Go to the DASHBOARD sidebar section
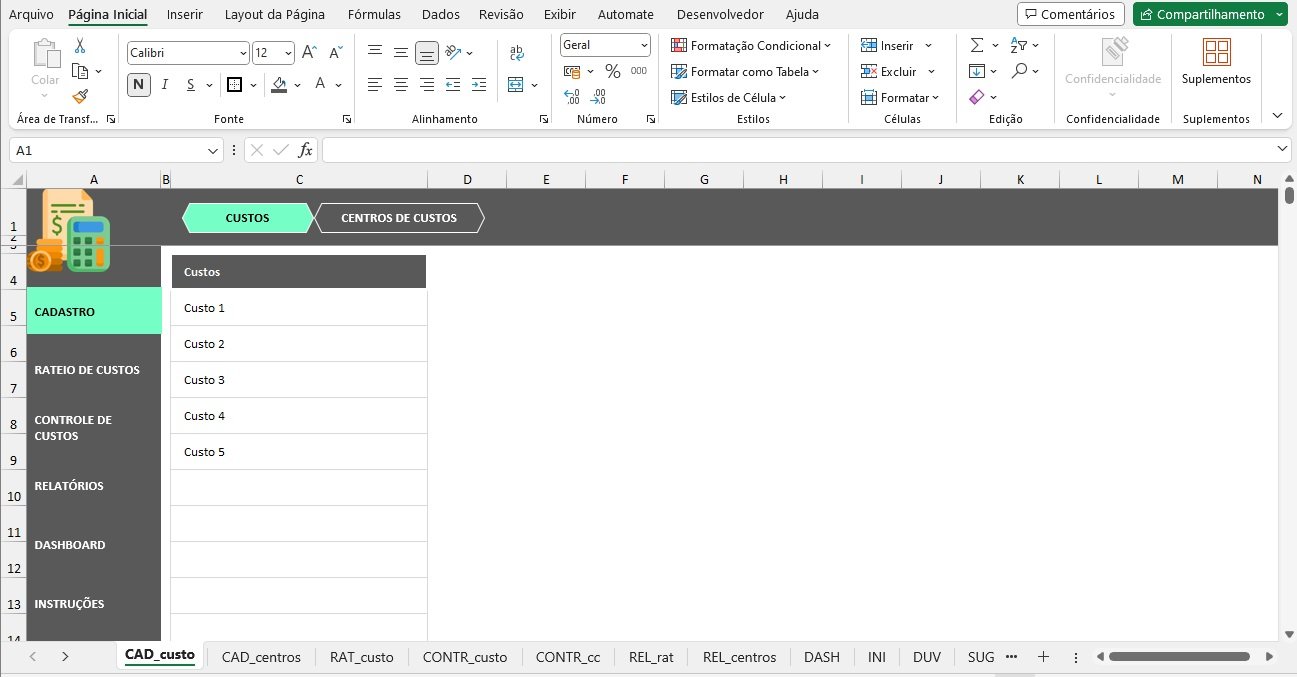This screenshot has width=1297, height=677. coord(70,545)
